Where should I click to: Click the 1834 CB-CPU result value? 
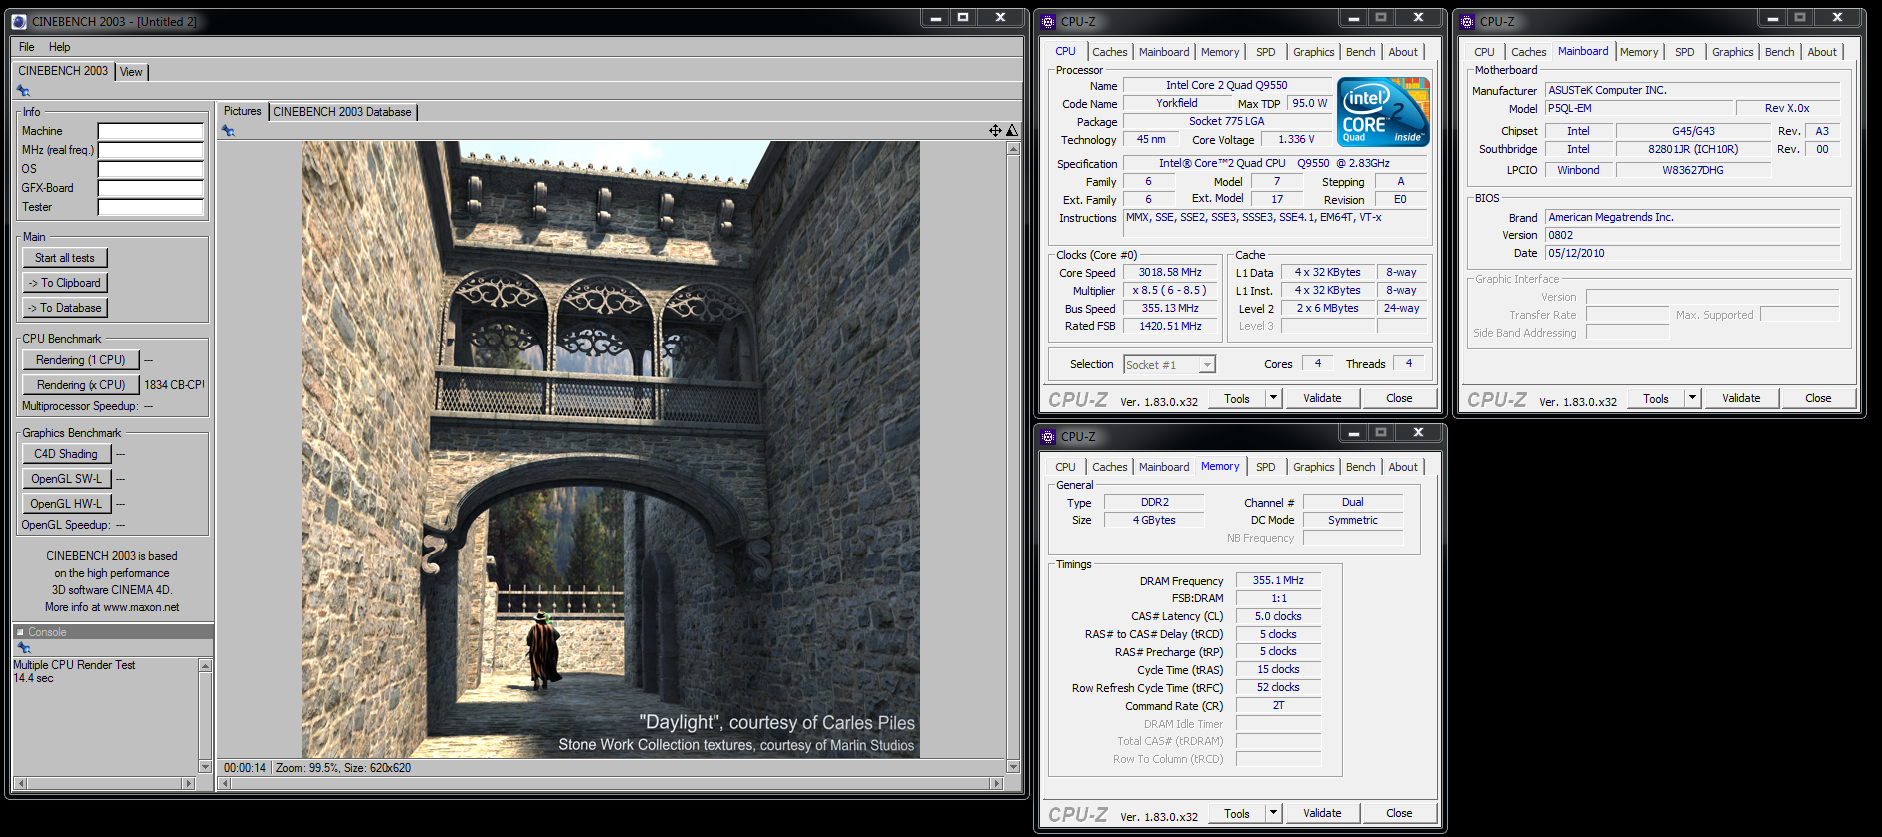click(174, 385)
